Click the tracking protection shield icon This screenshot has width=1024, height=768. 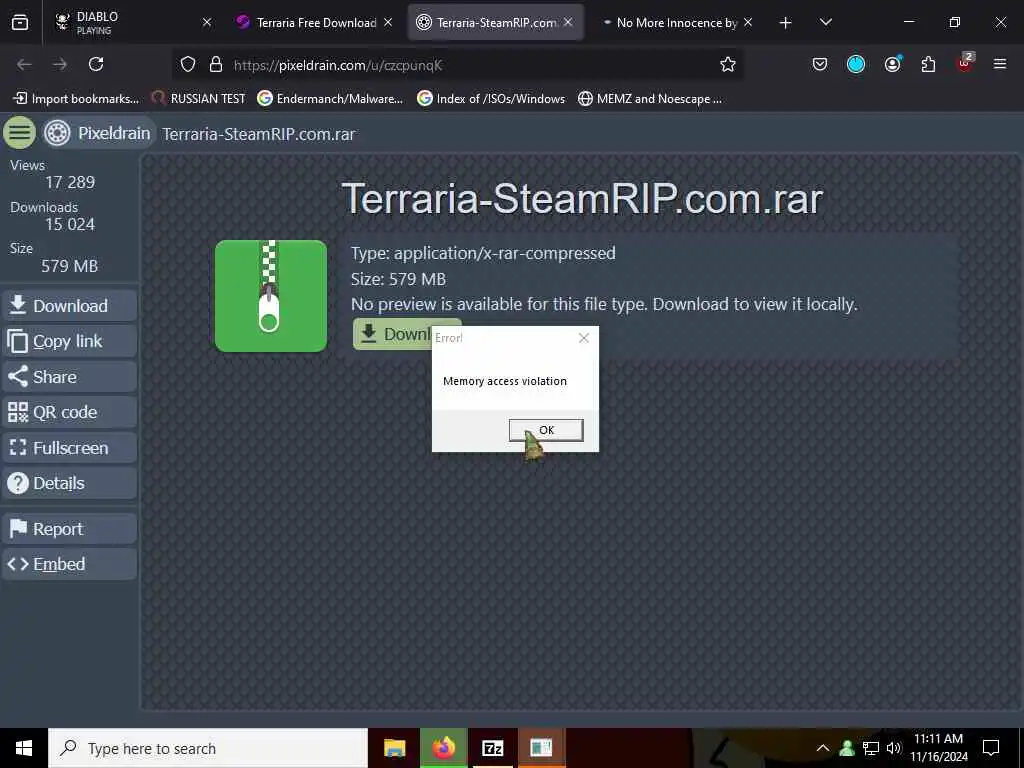[x=188, y=64]
